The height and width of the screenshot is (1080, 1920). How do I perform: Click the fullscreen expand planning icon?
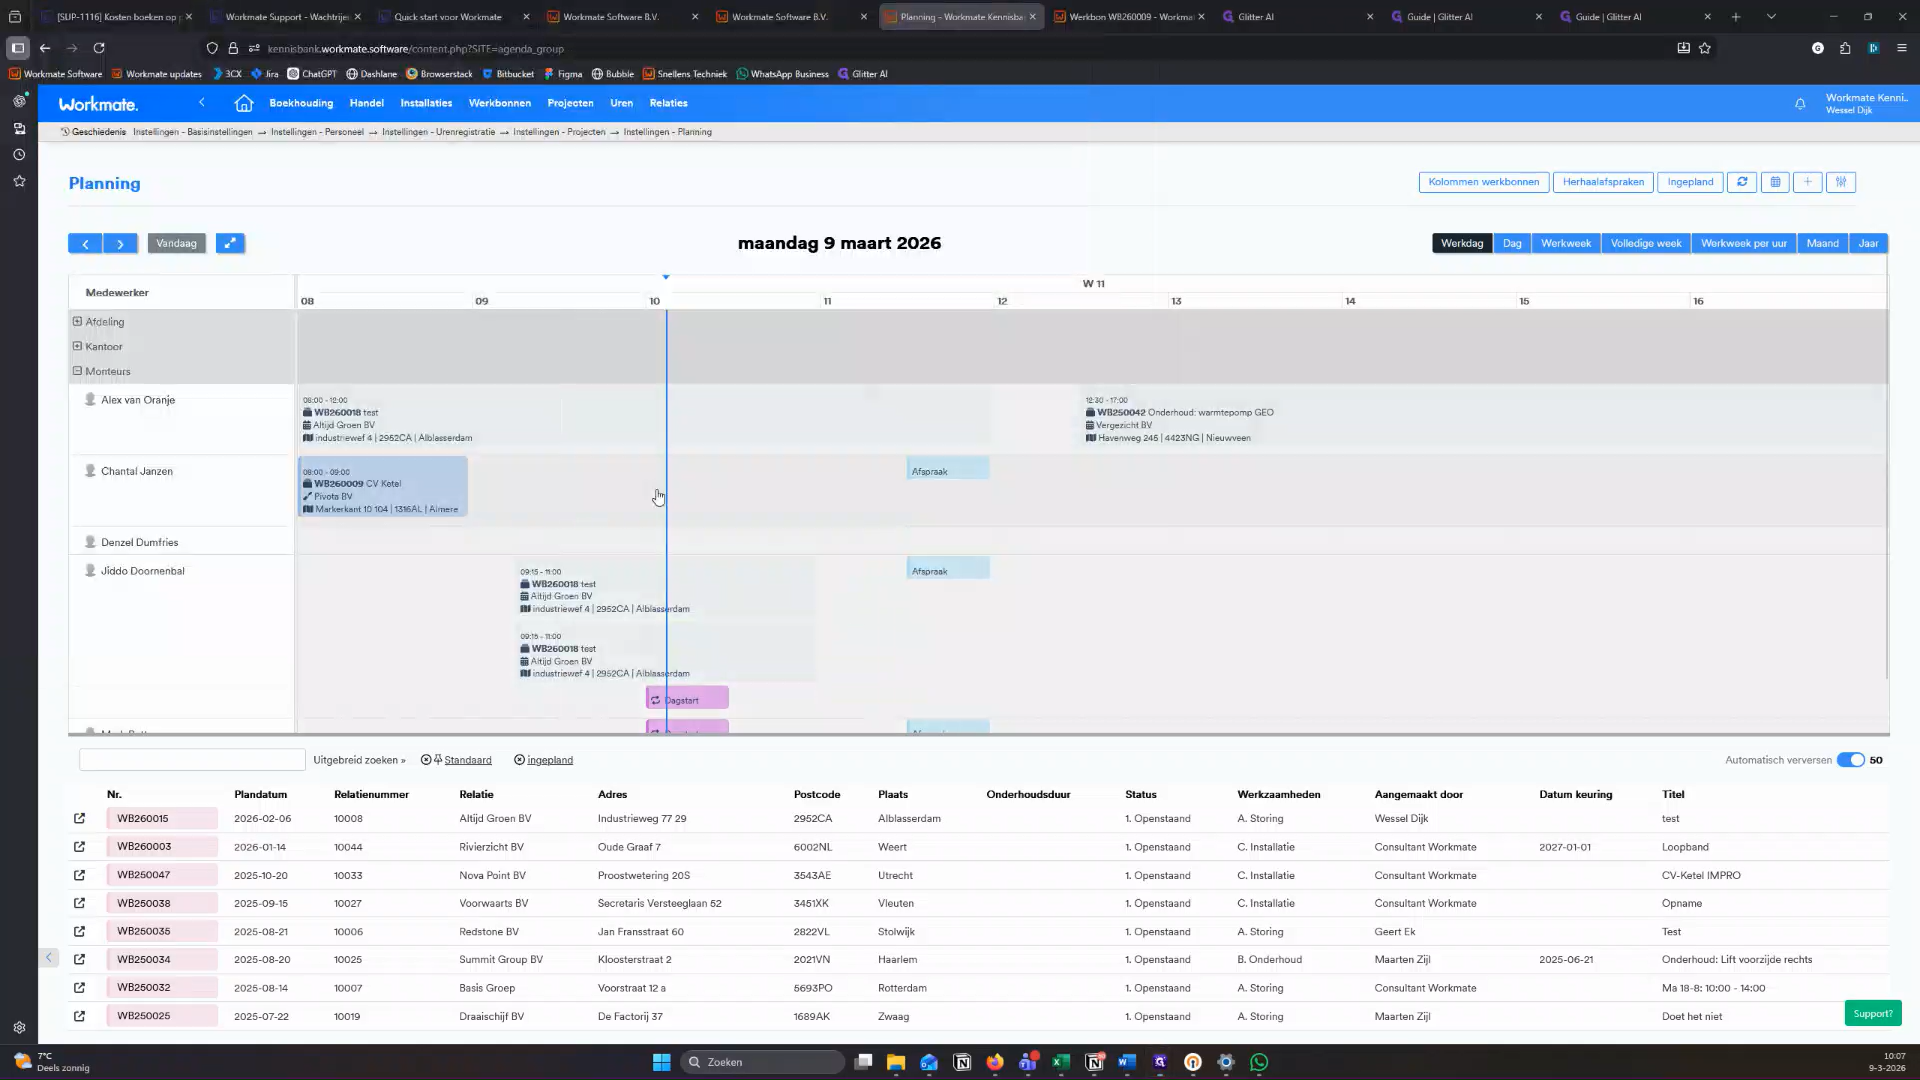pyautogui.click(x=230, y=243)
